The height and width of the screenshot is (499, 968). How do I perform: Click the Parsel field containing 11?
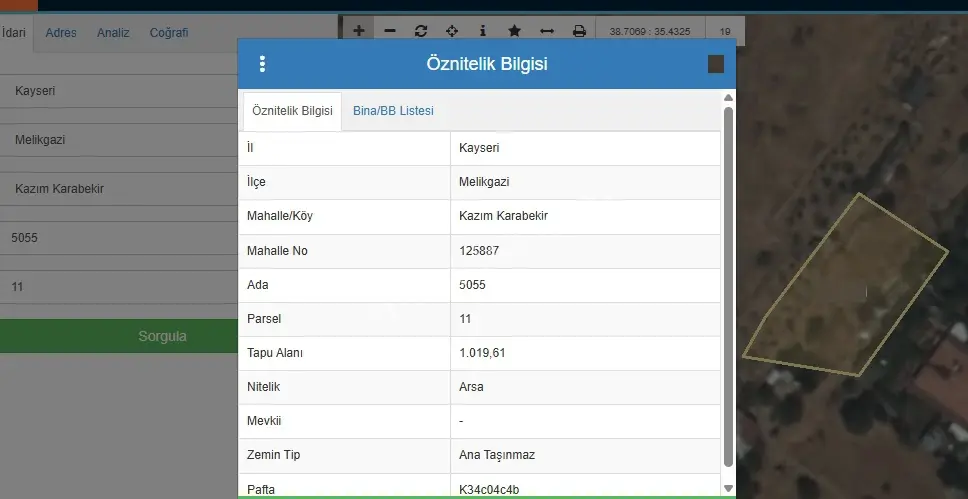point(119,287)
